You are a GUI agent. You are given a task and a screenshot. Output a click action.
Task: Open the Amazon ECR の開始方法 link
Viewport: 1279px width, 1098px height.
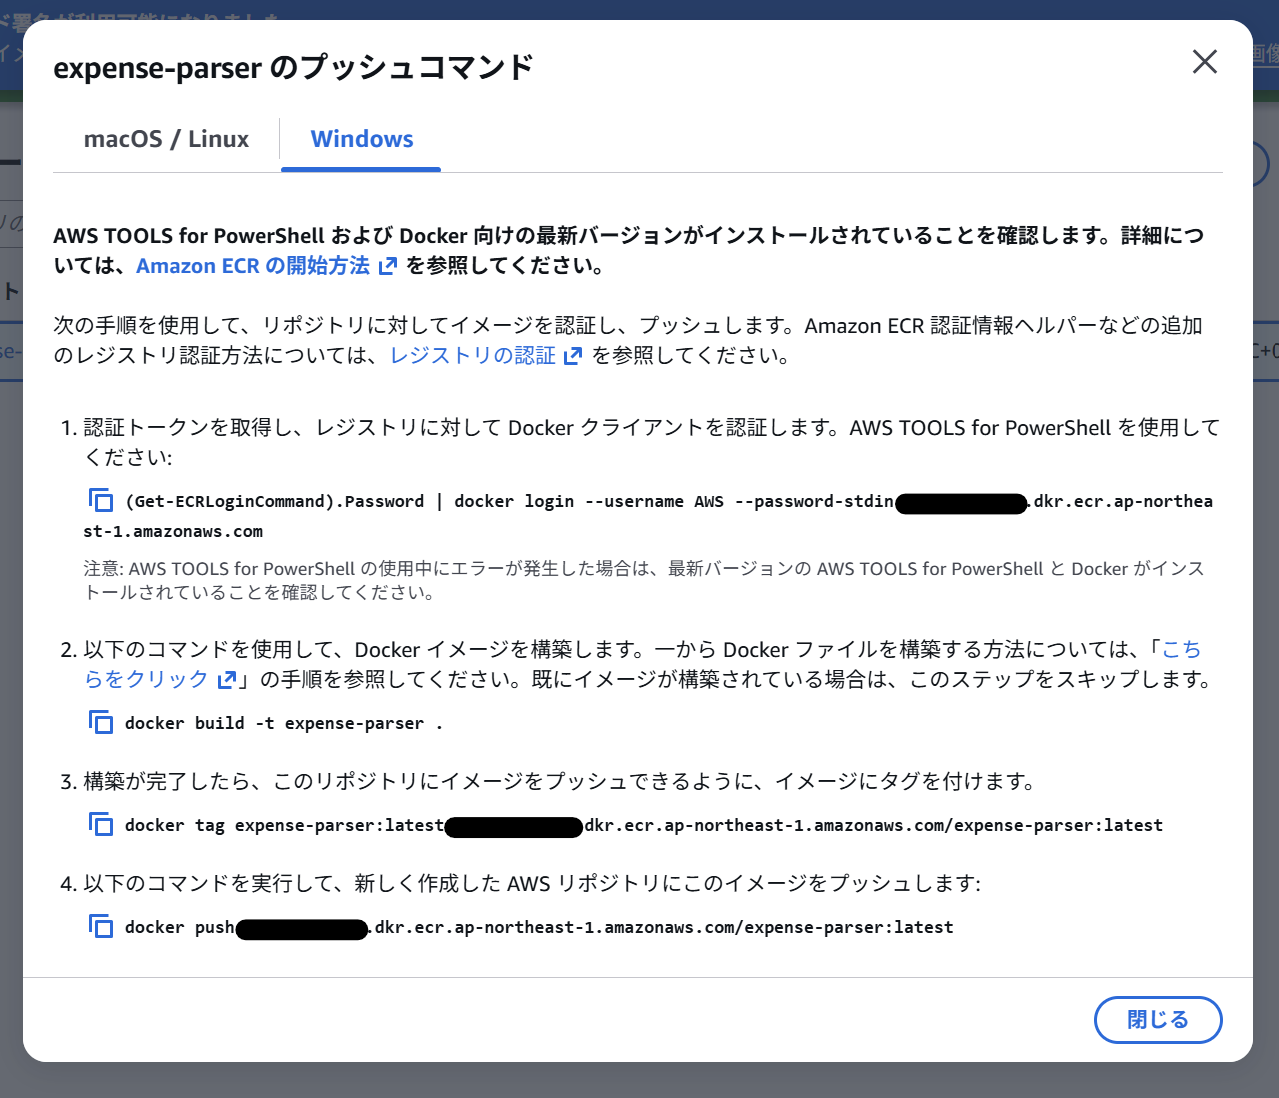point(266,266)
